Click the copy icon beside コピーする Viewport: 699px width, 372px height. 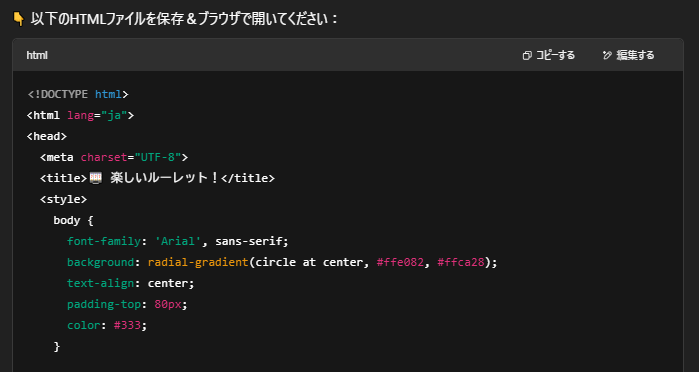[x=527, y=55]
